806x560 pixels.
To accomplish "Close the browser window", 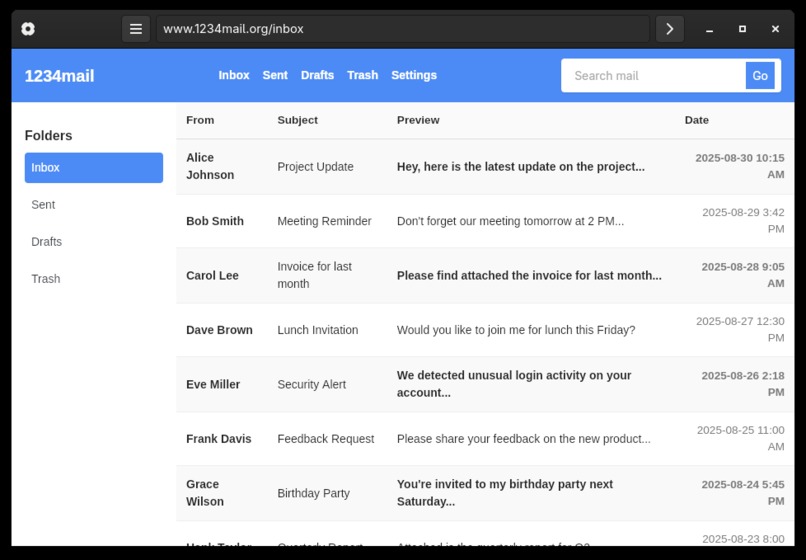I will click(775, 29).
